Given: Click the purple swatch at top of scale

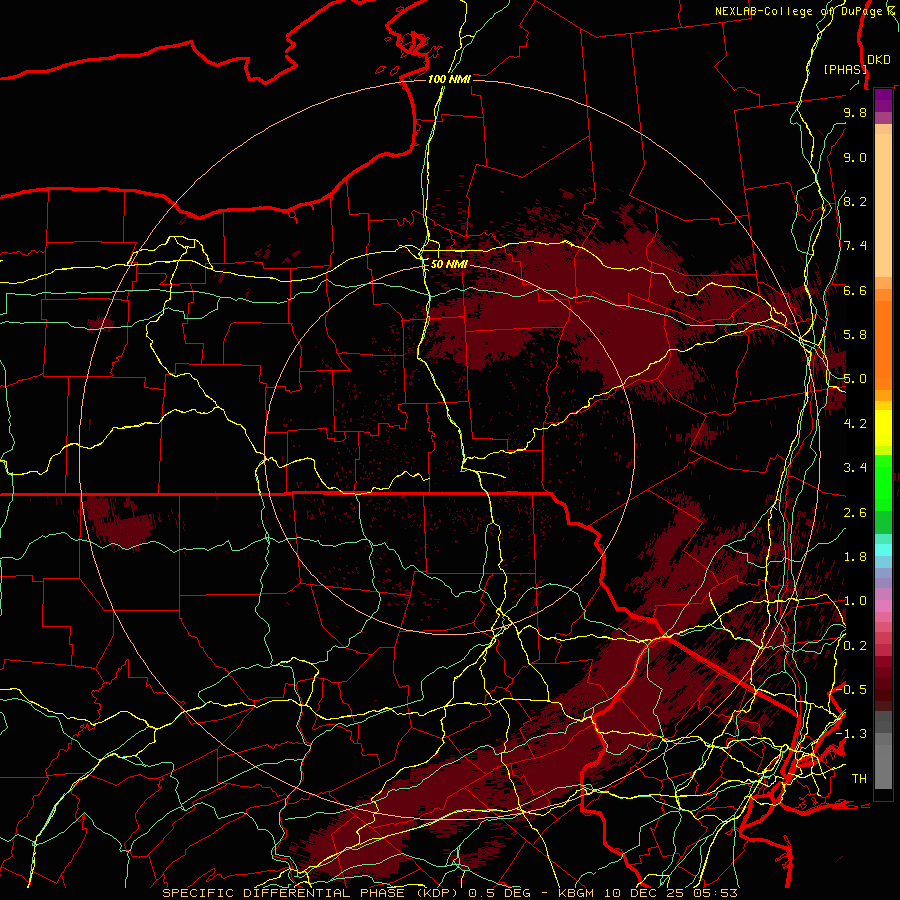Looking at the screenshot, I should pos(883,100).
